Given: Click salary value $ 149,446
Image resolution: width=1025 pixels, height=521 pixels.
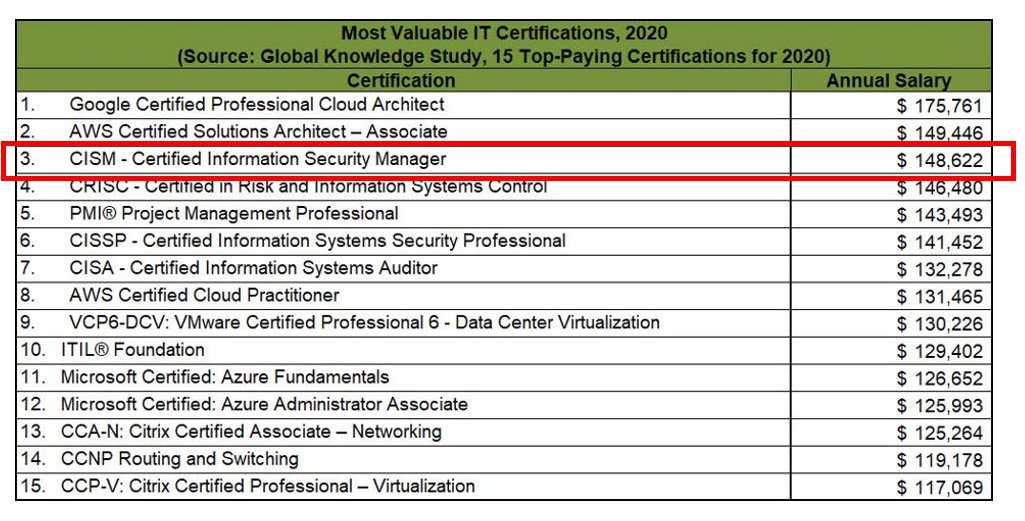Looking at the screenshot, I should (939, 133).
